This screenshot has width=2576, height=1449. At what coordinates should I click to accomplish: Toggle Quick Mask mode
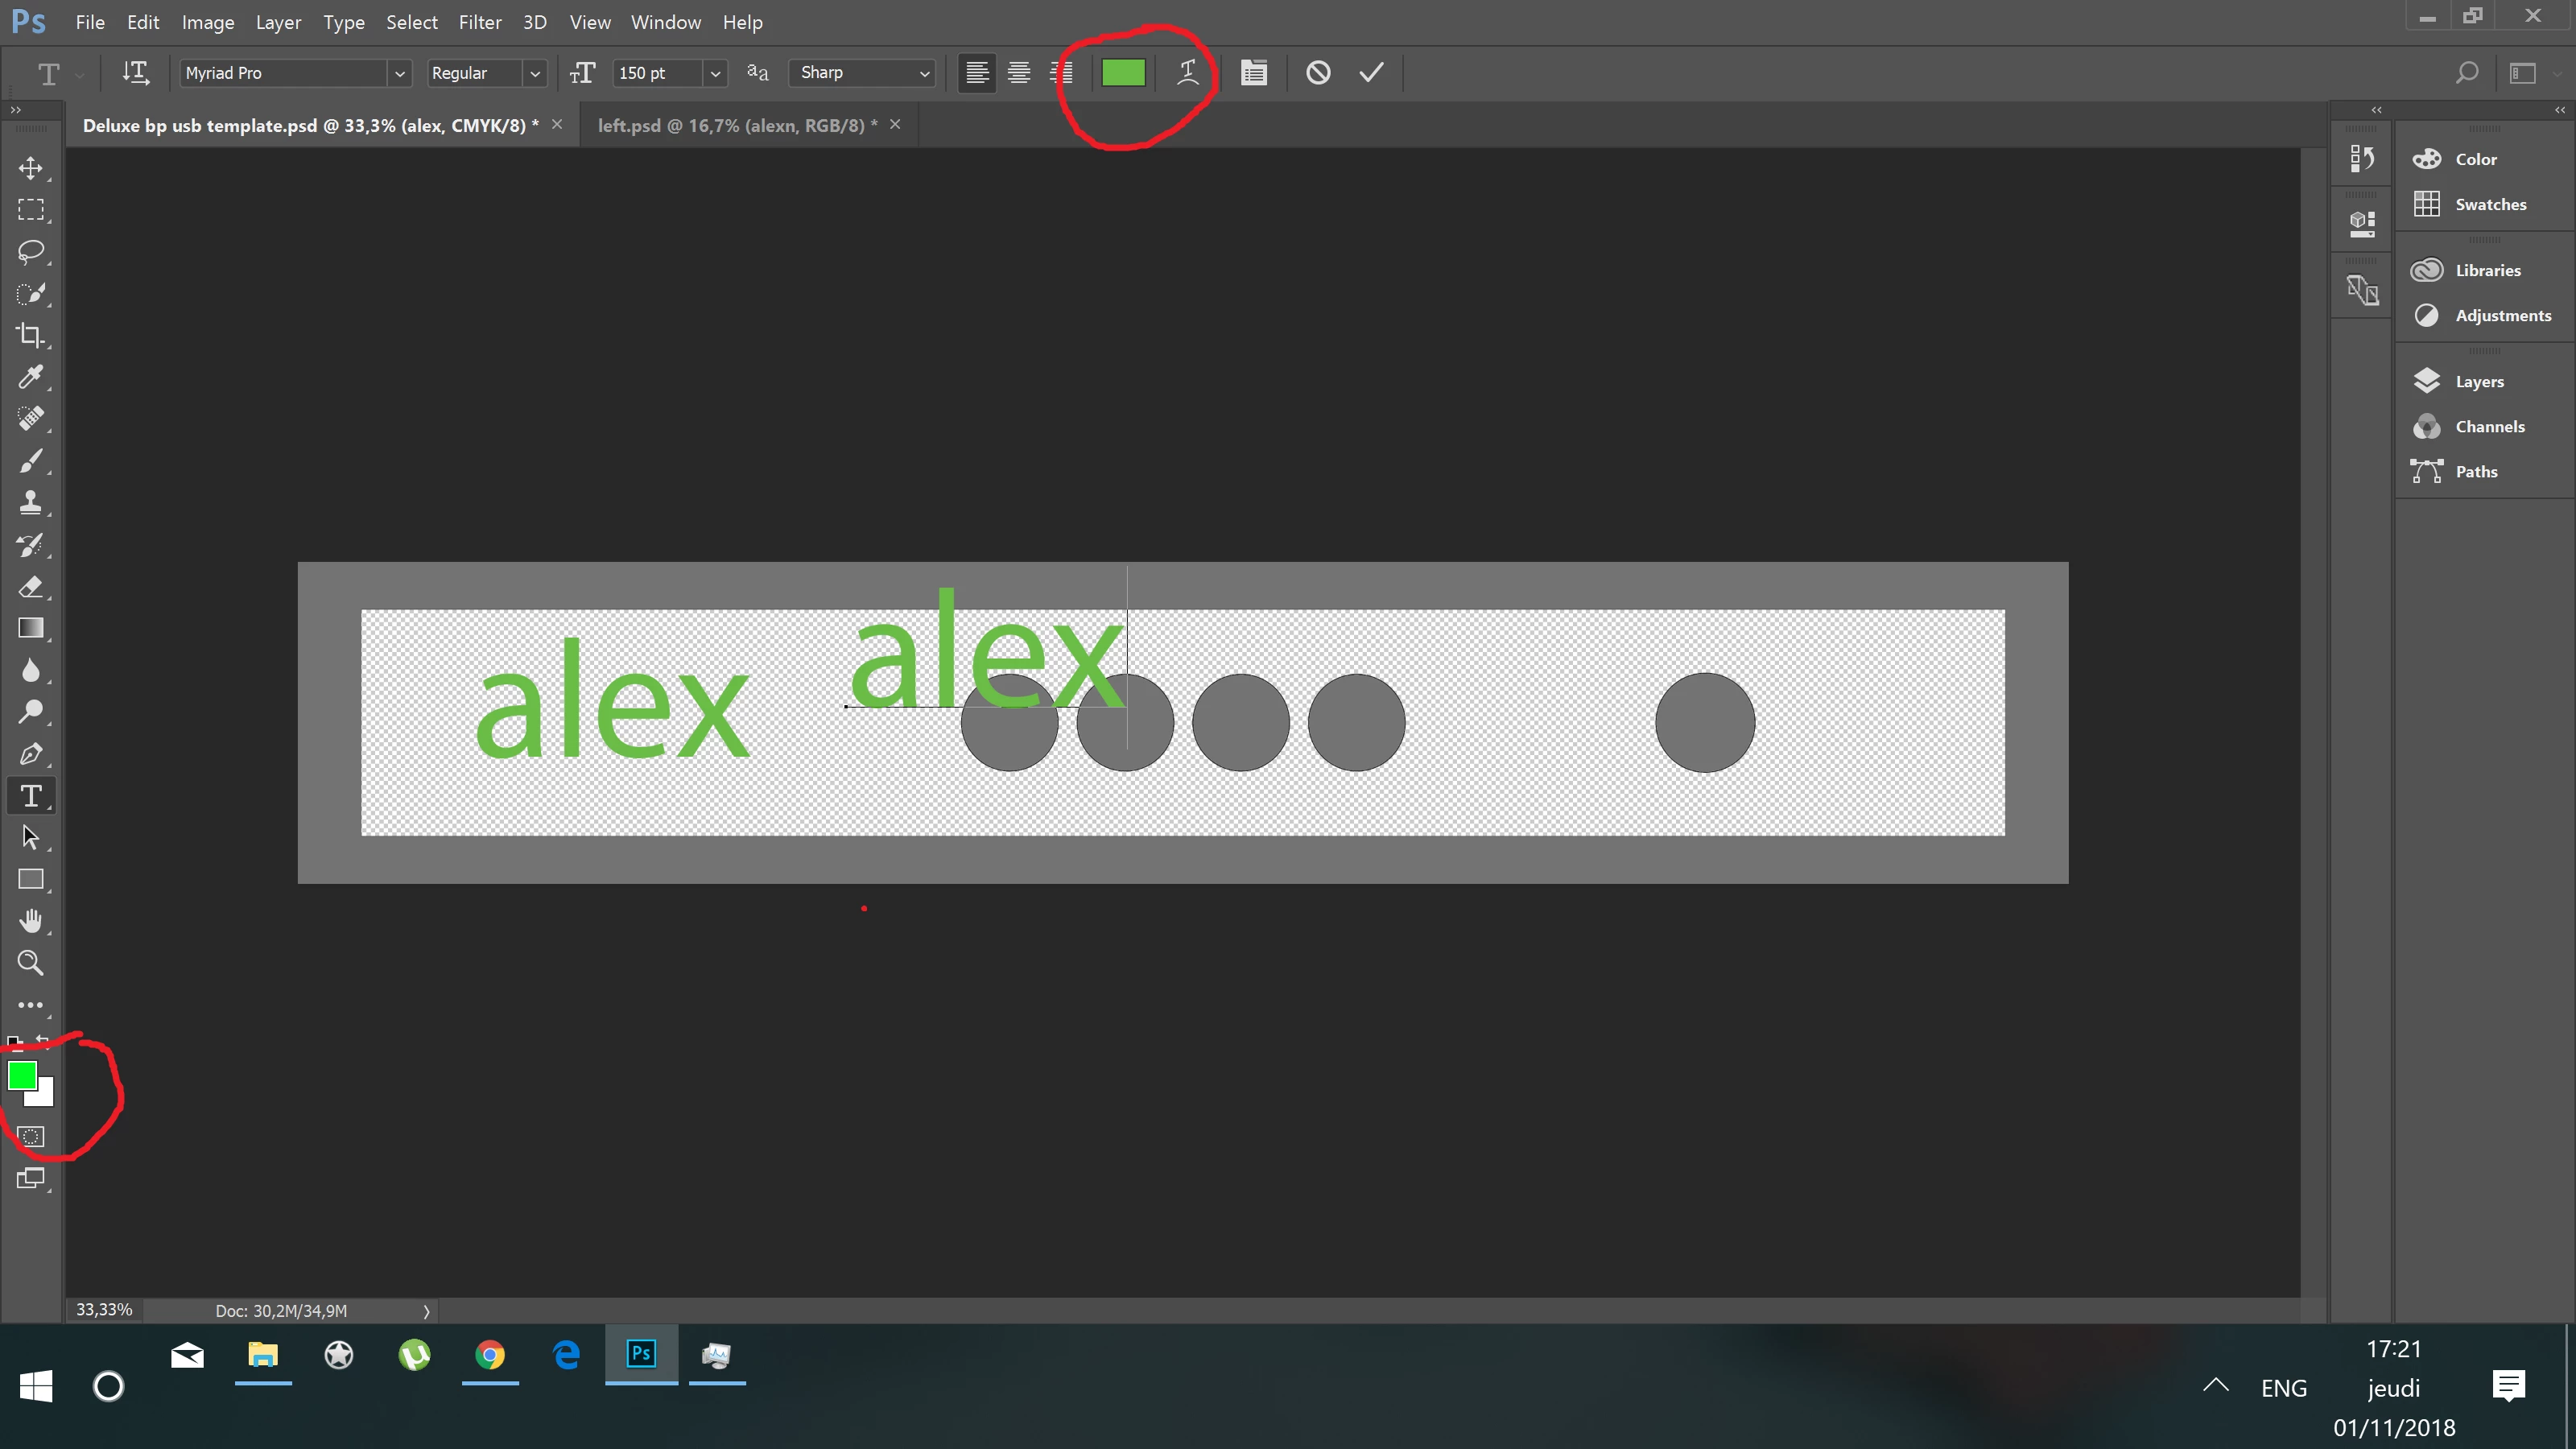(30, 1136)
